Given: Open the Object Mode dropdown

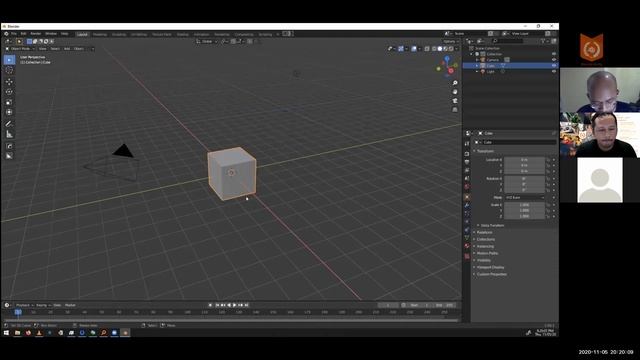Looking at the screenshot, I should [x=20, y=49].
